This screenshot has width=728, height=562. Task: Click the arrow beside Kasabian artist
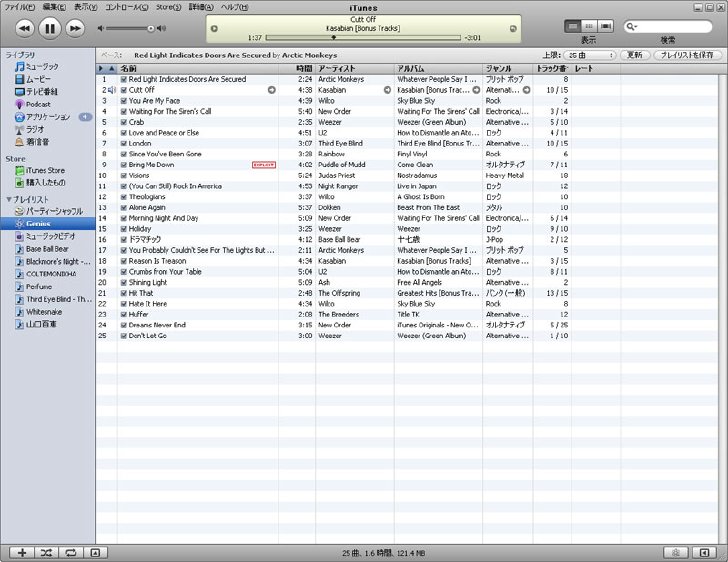point(387,90)
